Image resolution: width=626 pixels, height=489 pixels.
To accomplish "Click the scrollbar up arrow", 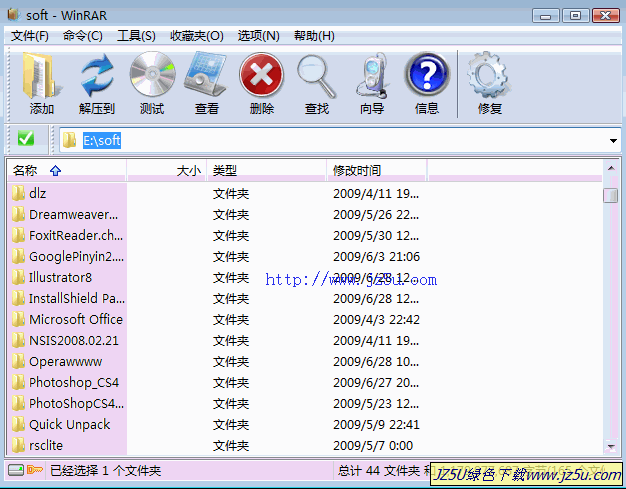I will pos(611,168).
